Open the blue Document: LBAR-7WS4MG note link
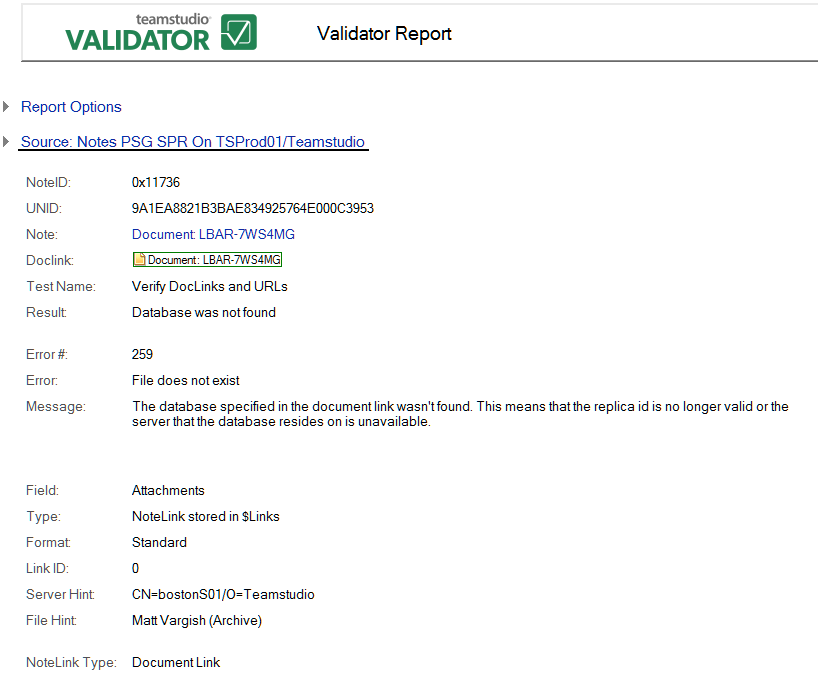Viewport: 818px width, 677px height. tap(213, 234)
